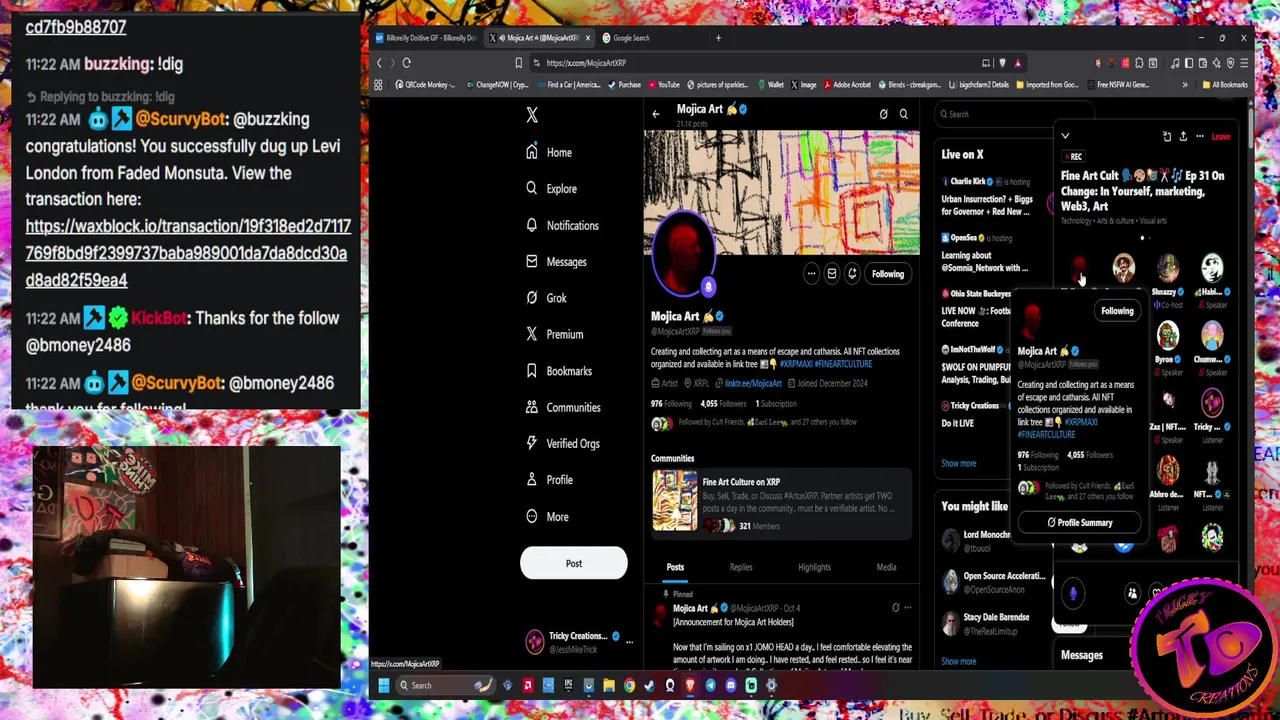The height and width of the screenshot is (720, 1280).
Task: Open the Adobe Acrobat bookmark
Action: click(846, 85)
